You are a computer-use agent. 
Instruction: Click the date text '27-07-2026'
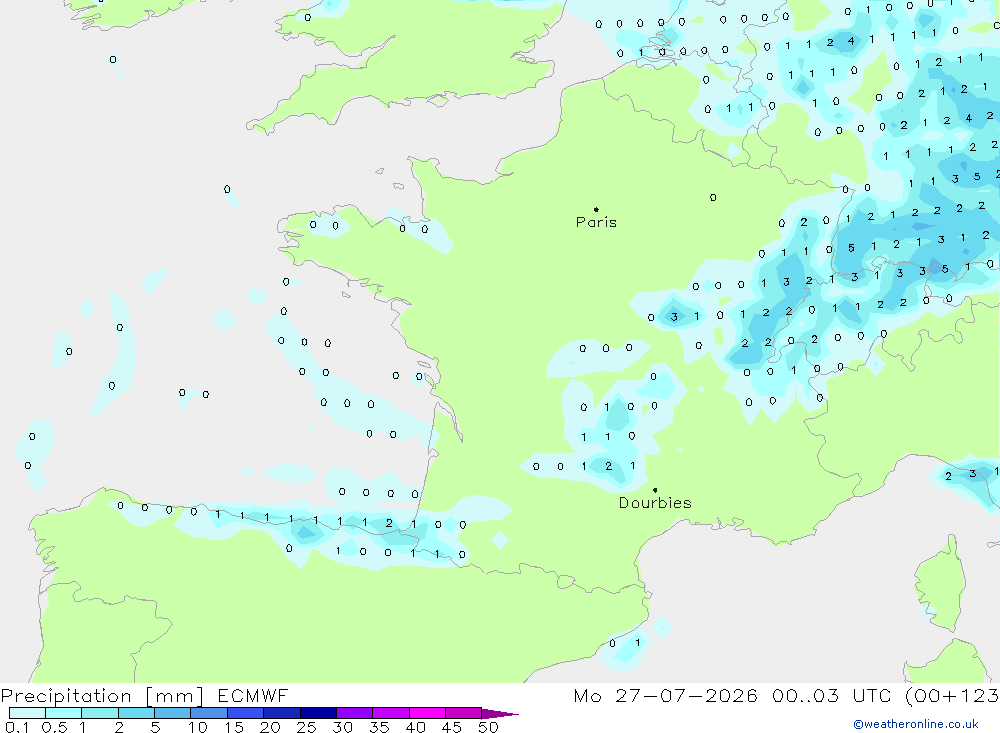pos(686,695)
